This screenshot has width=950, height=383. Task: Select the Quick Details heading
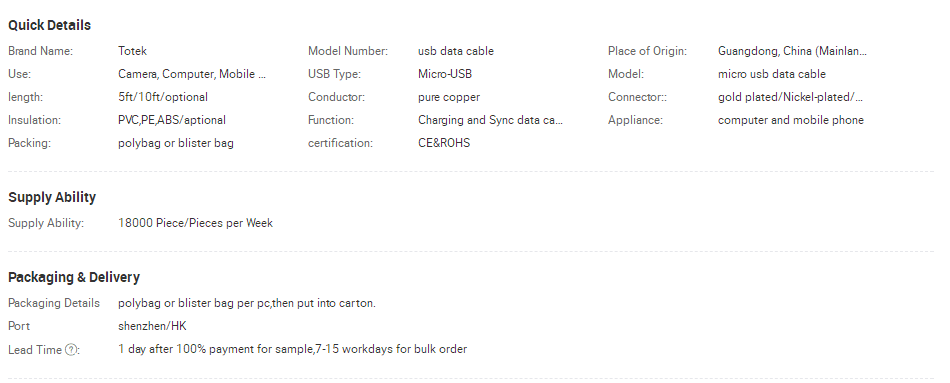[50, 25]
